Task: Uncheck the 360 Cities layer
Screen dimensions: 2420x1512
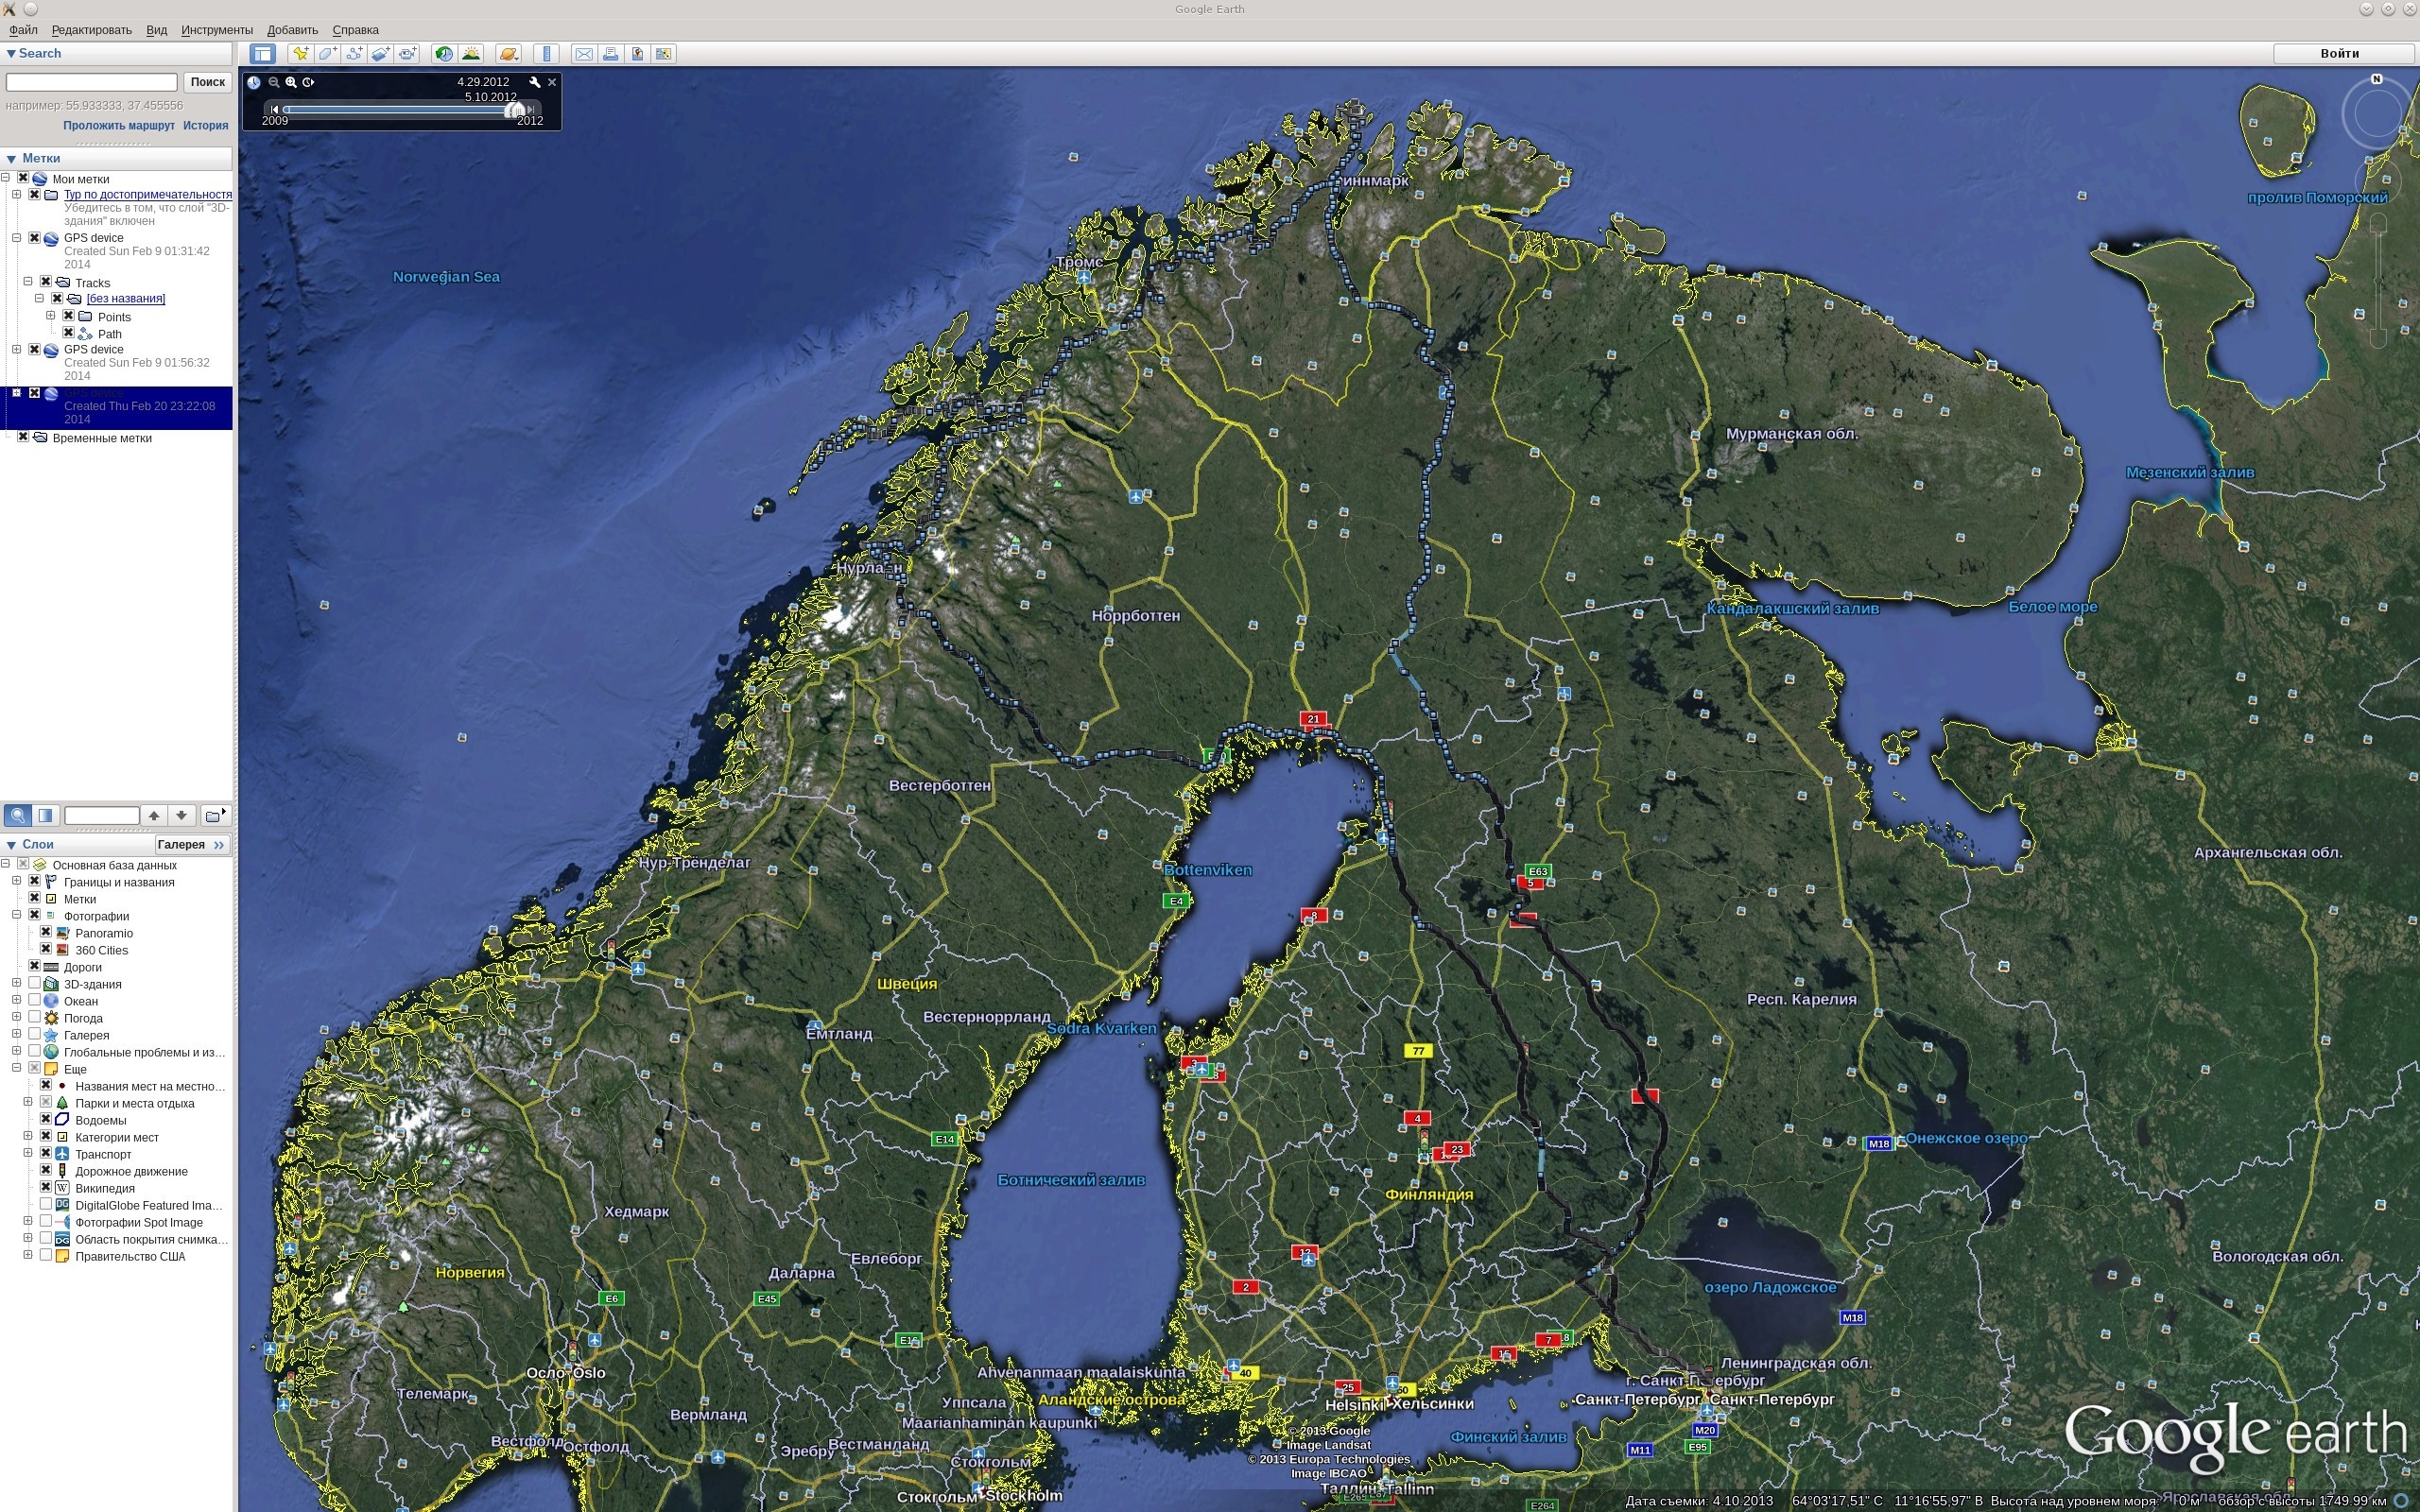Action: [46, 949]
